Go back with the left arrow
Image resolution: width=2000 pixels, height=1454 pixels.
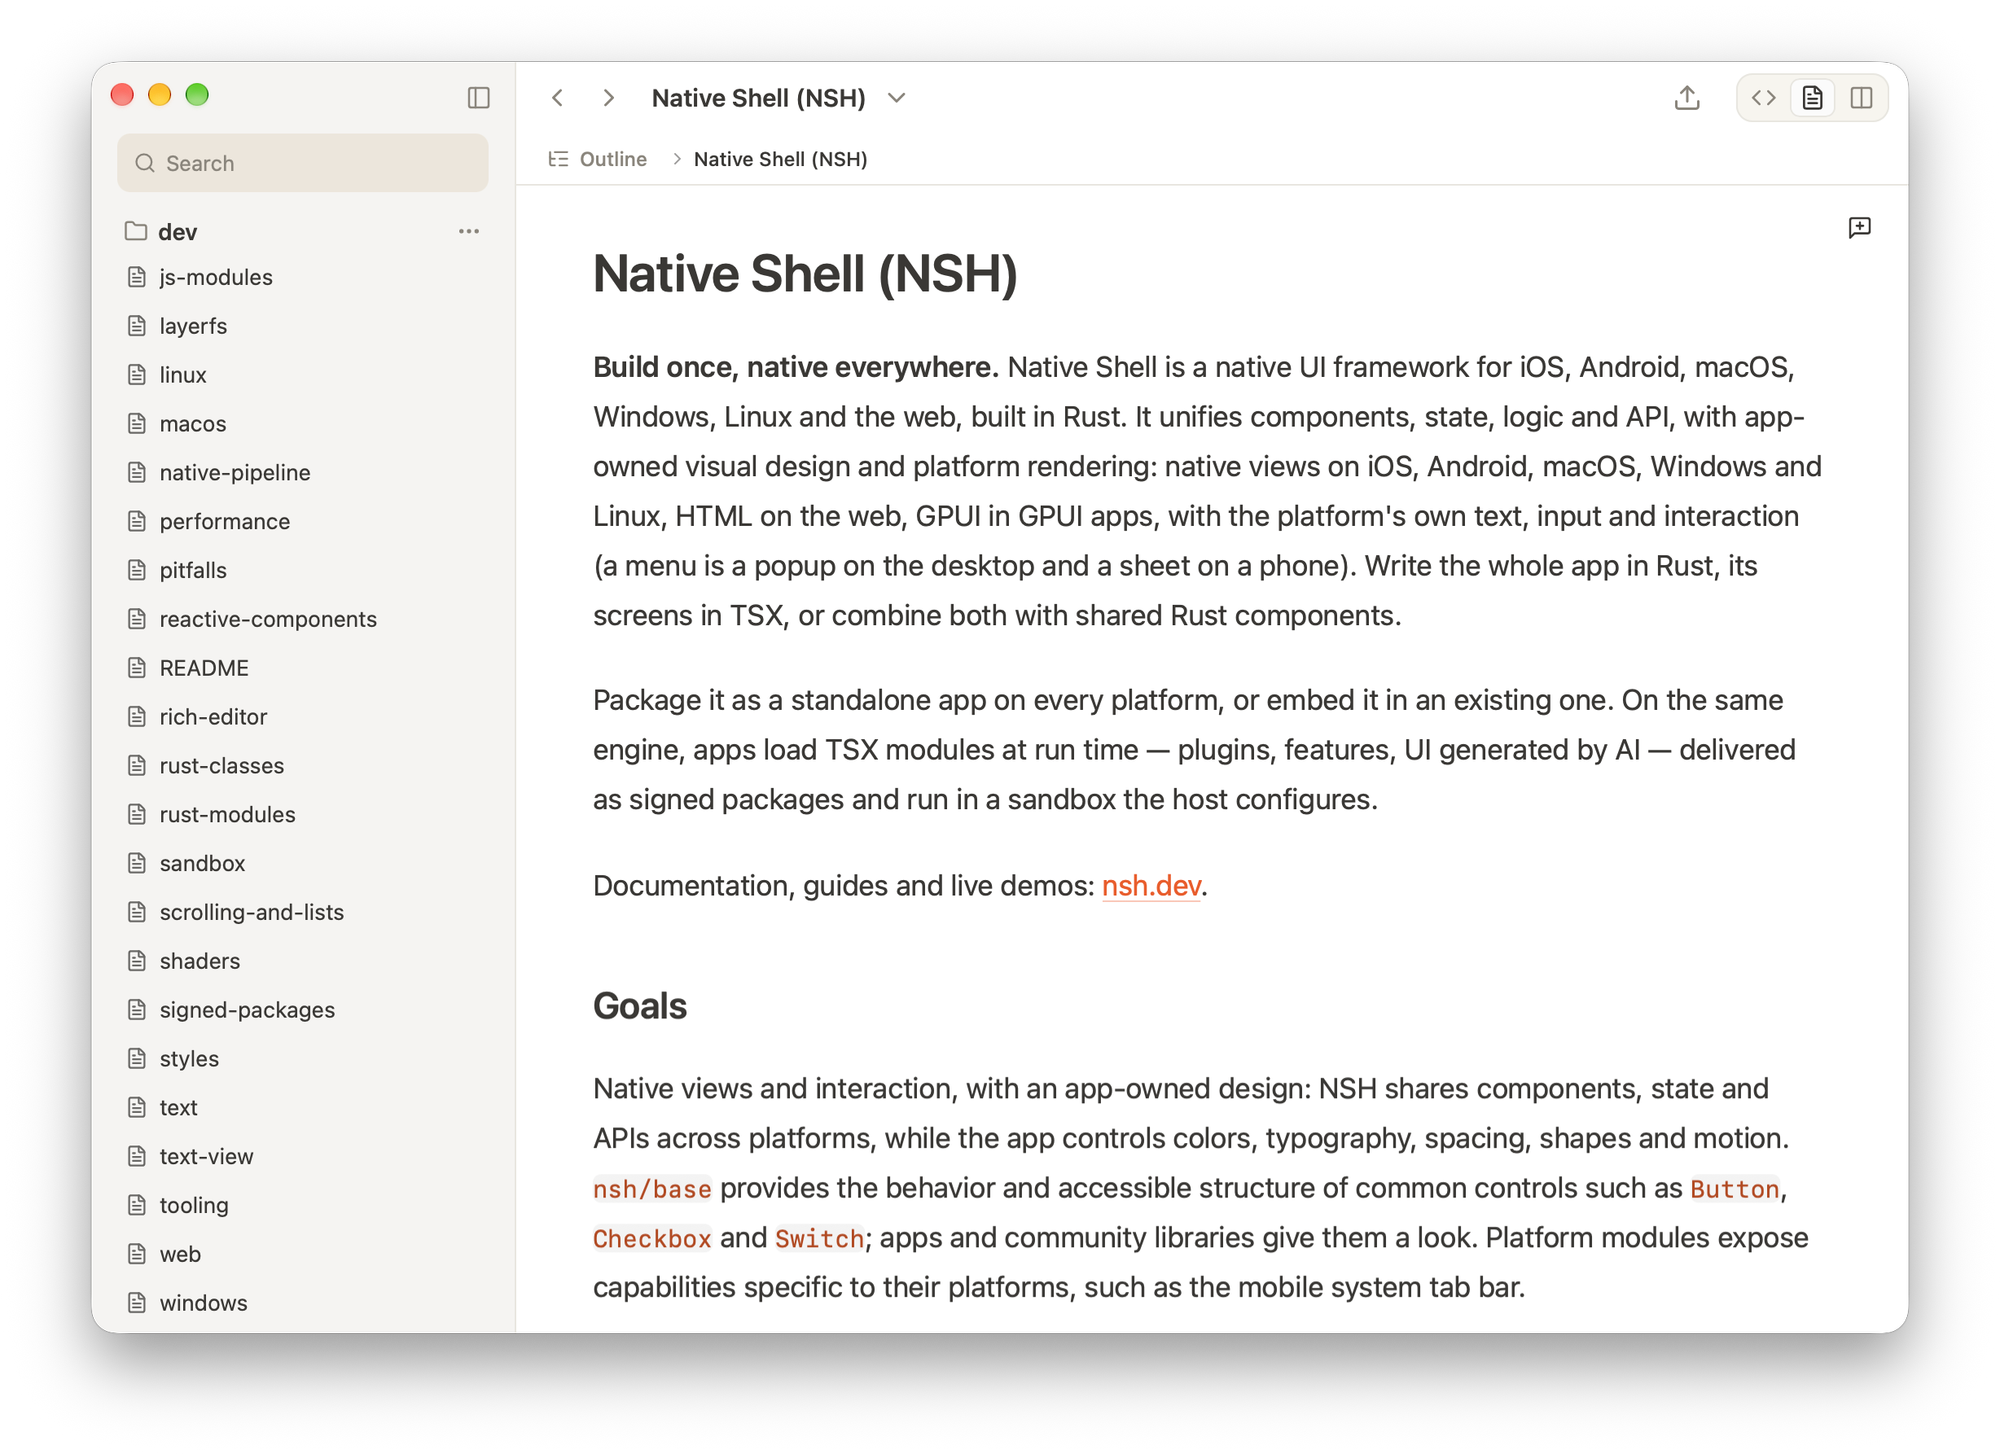558,97
